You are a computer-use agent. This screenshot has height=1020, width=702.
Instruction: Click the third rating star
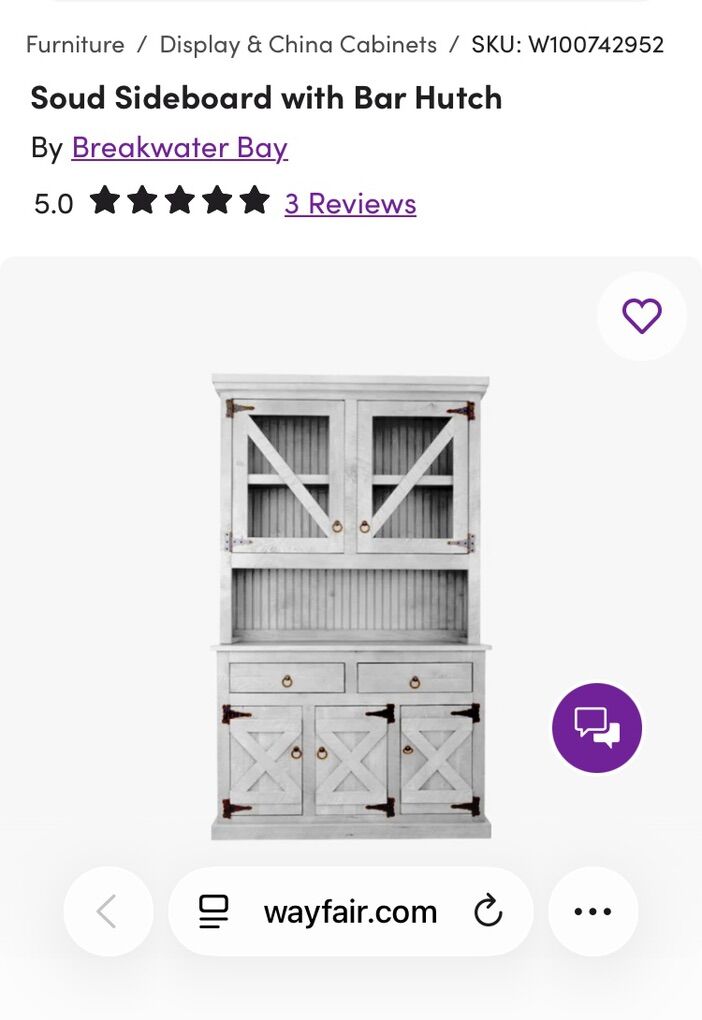pyautogui.click(x=180, y=201)
